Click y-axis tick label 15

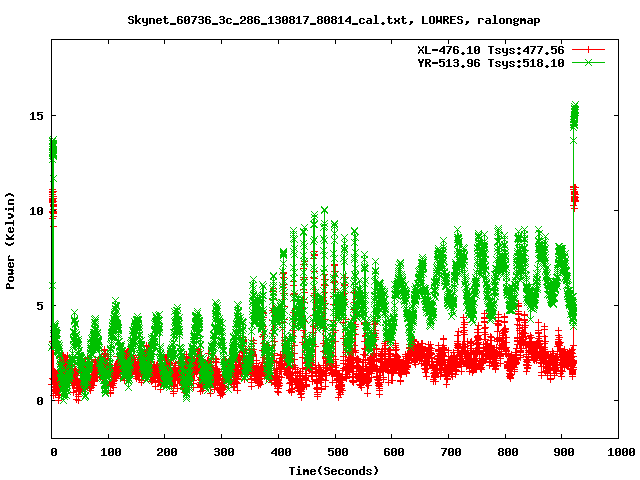tap(36, 116)
